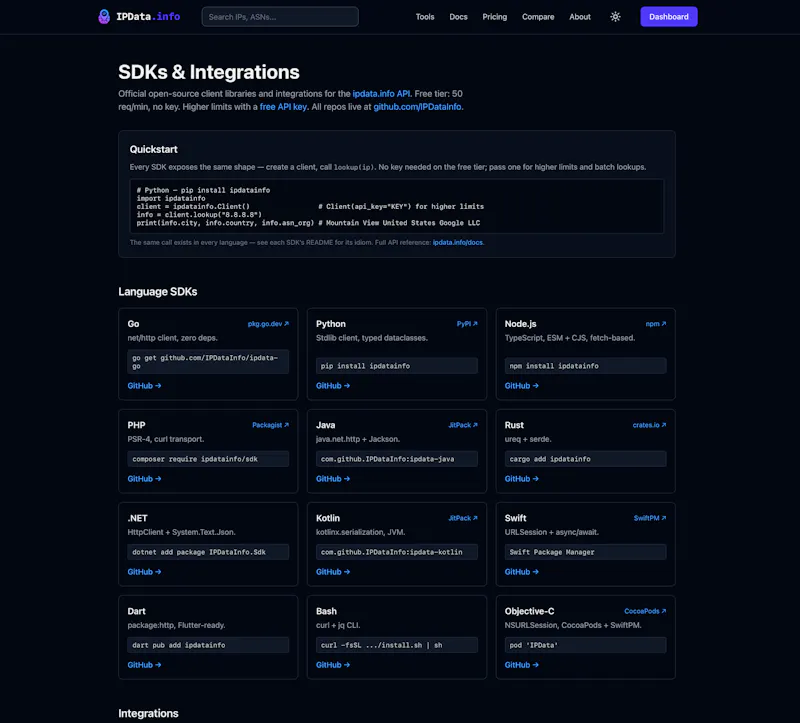Open the Kotlin SDK GitHub link
Image resolution: width=800 pixels, height=723 pixels.
coord(333,572)
